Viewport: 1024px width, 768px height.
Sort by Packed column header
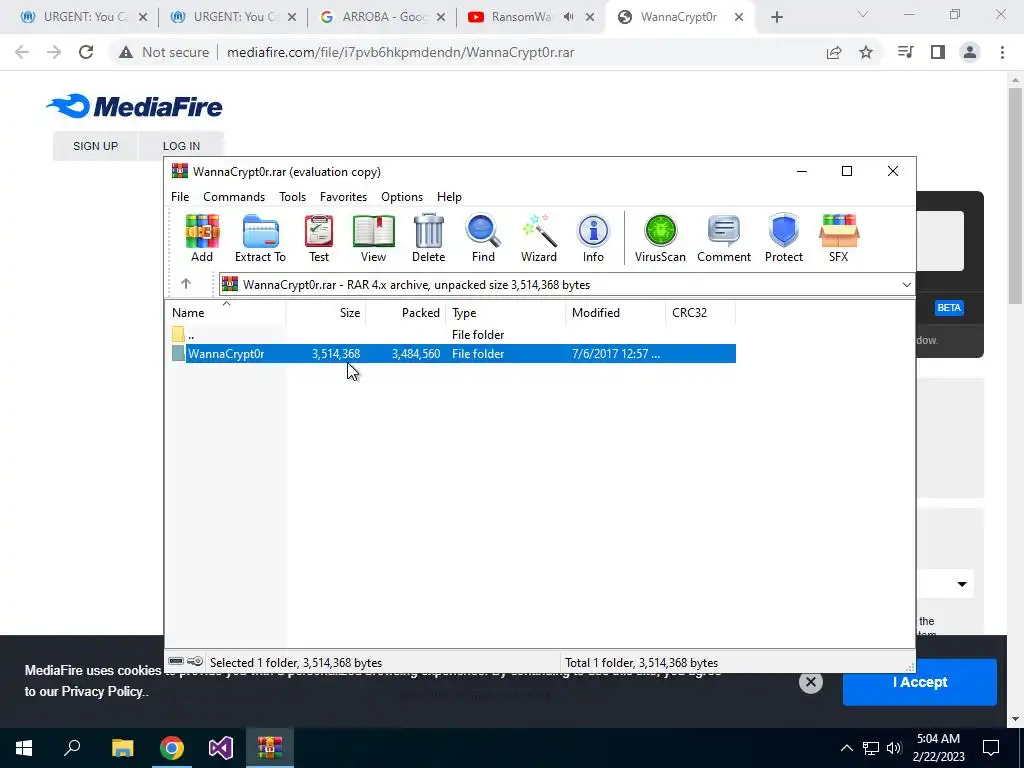[x=406, y=313]
